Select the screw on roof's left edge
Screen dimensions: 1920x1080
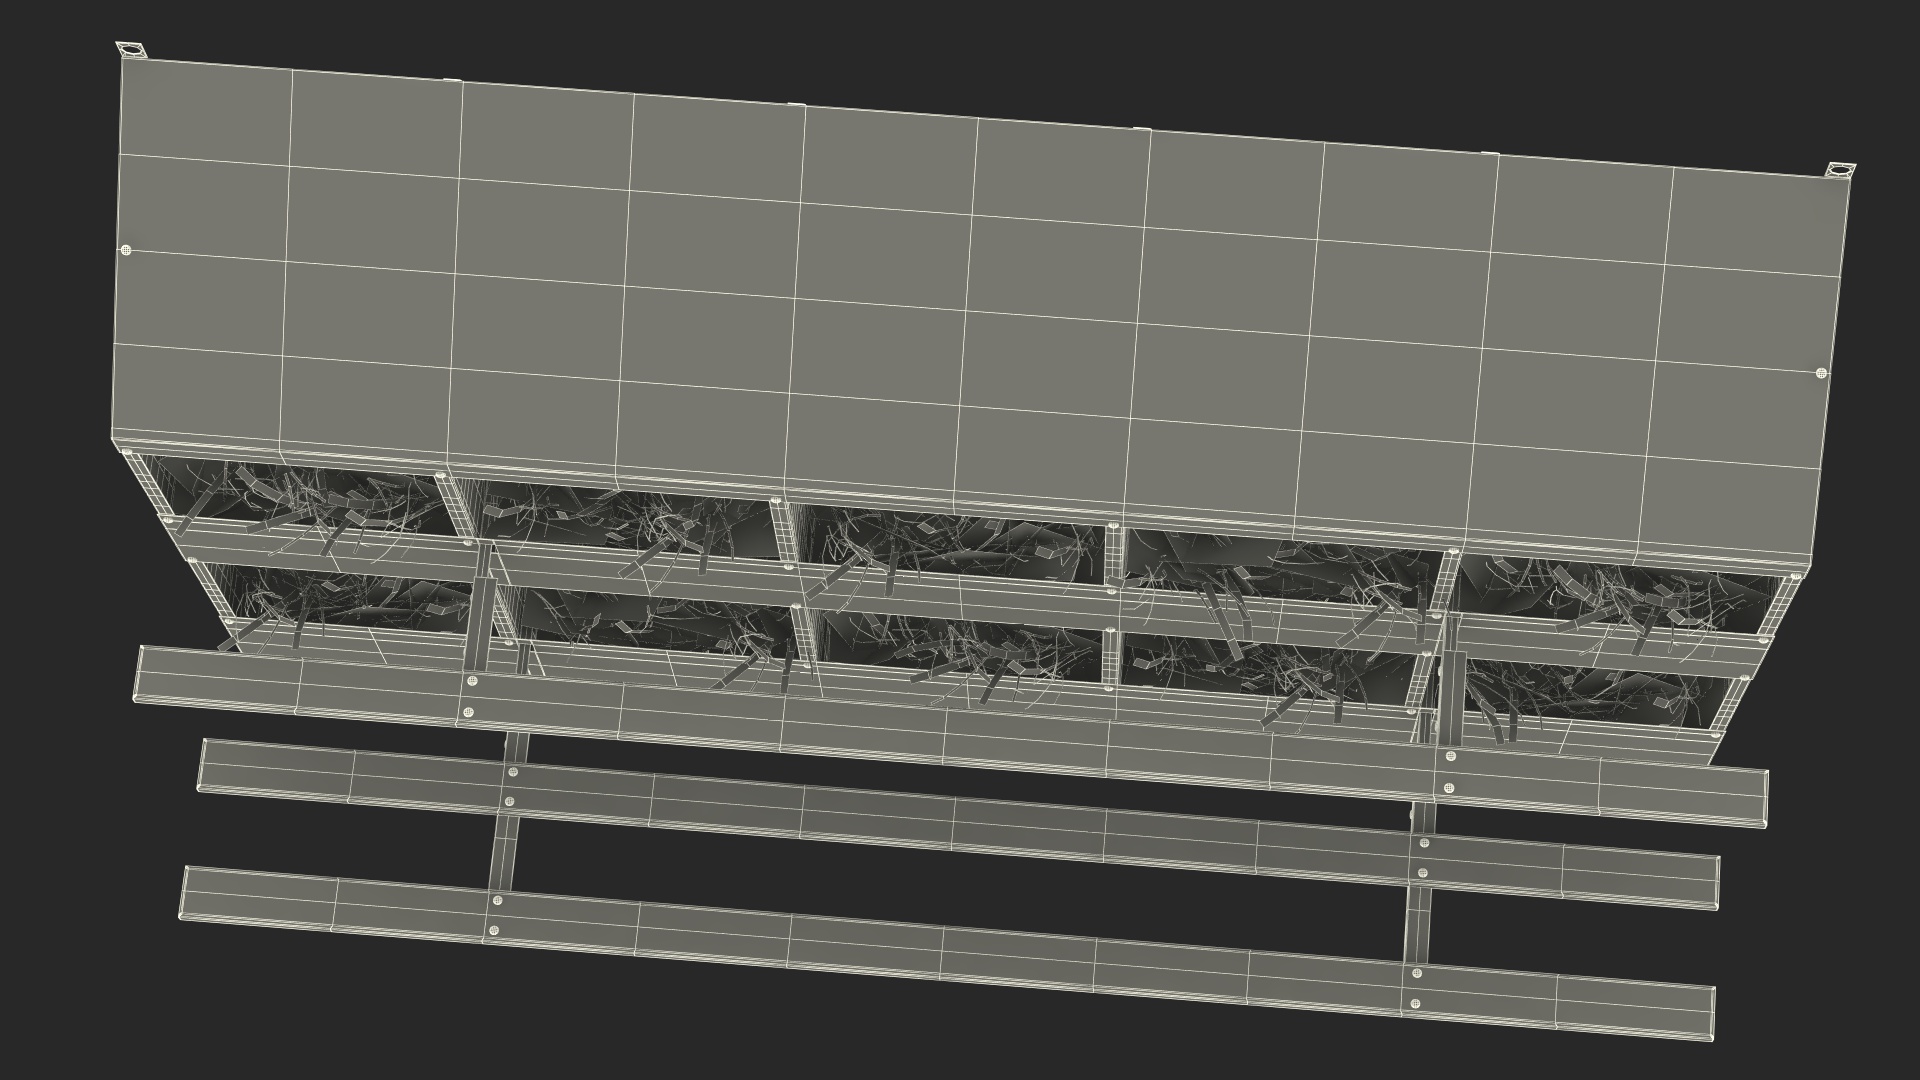[x=125, y=250]
